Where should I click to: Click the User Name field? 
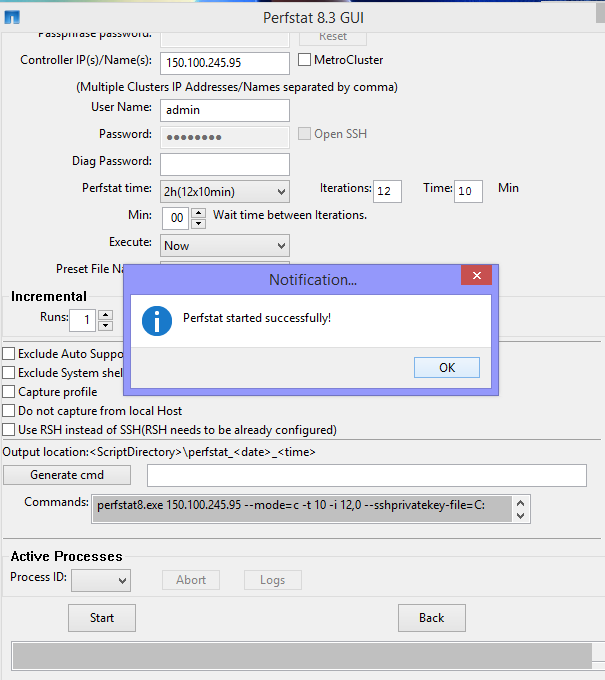pyautogui.click(x=225, y=110)
